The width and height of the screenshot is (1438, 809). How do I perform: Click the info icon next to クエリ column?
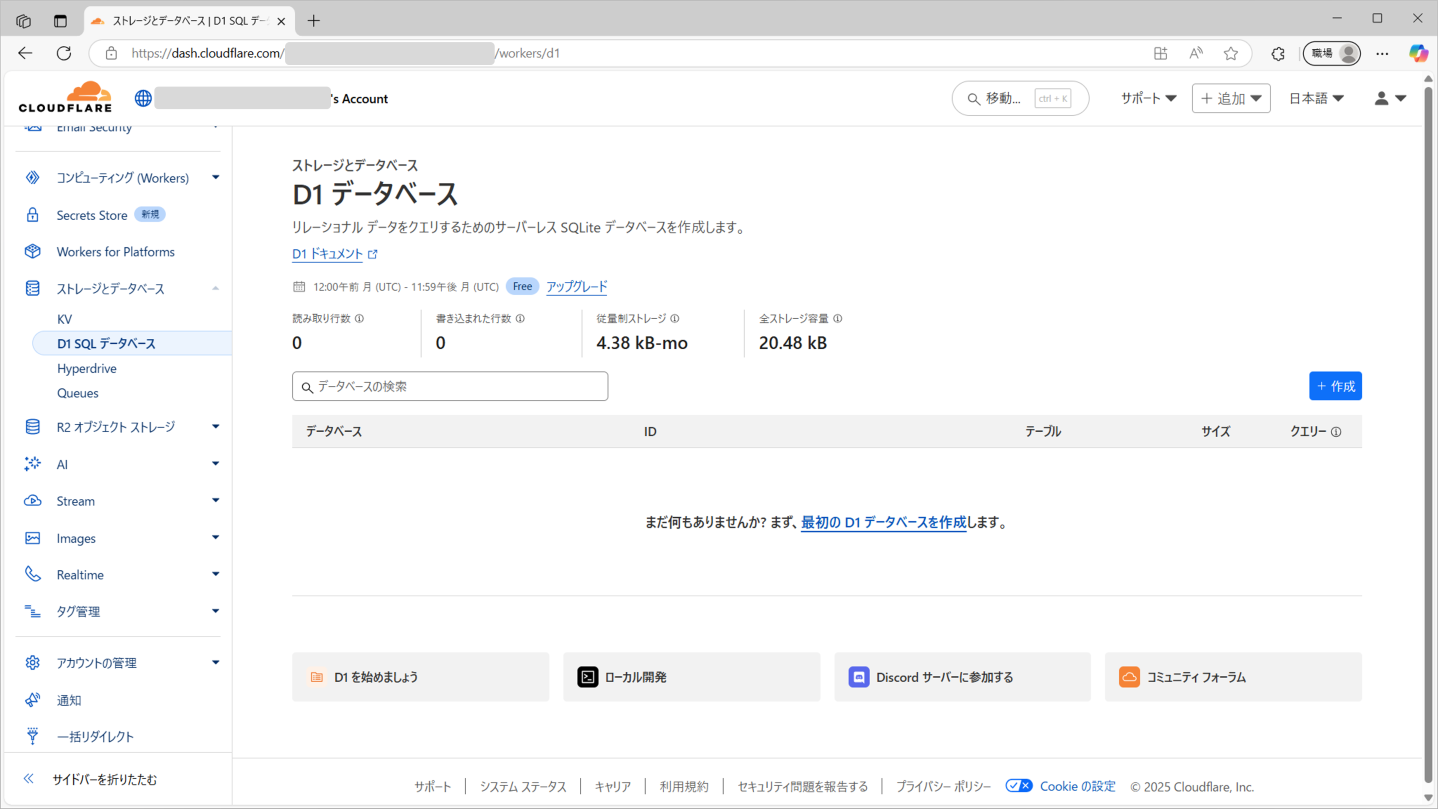[1336, 432]
